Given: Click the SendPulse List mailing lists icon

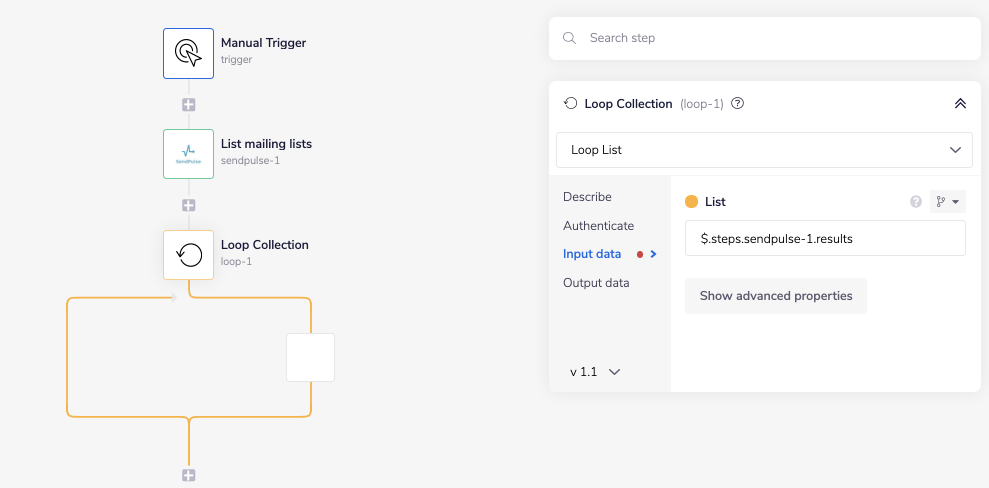Looking at the screenshot, I should tap(188, 154).
